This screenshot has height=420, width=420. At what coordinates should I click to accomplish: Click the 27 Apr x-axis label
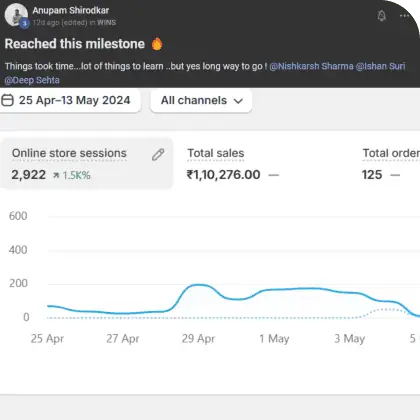(x=123, y=339)
